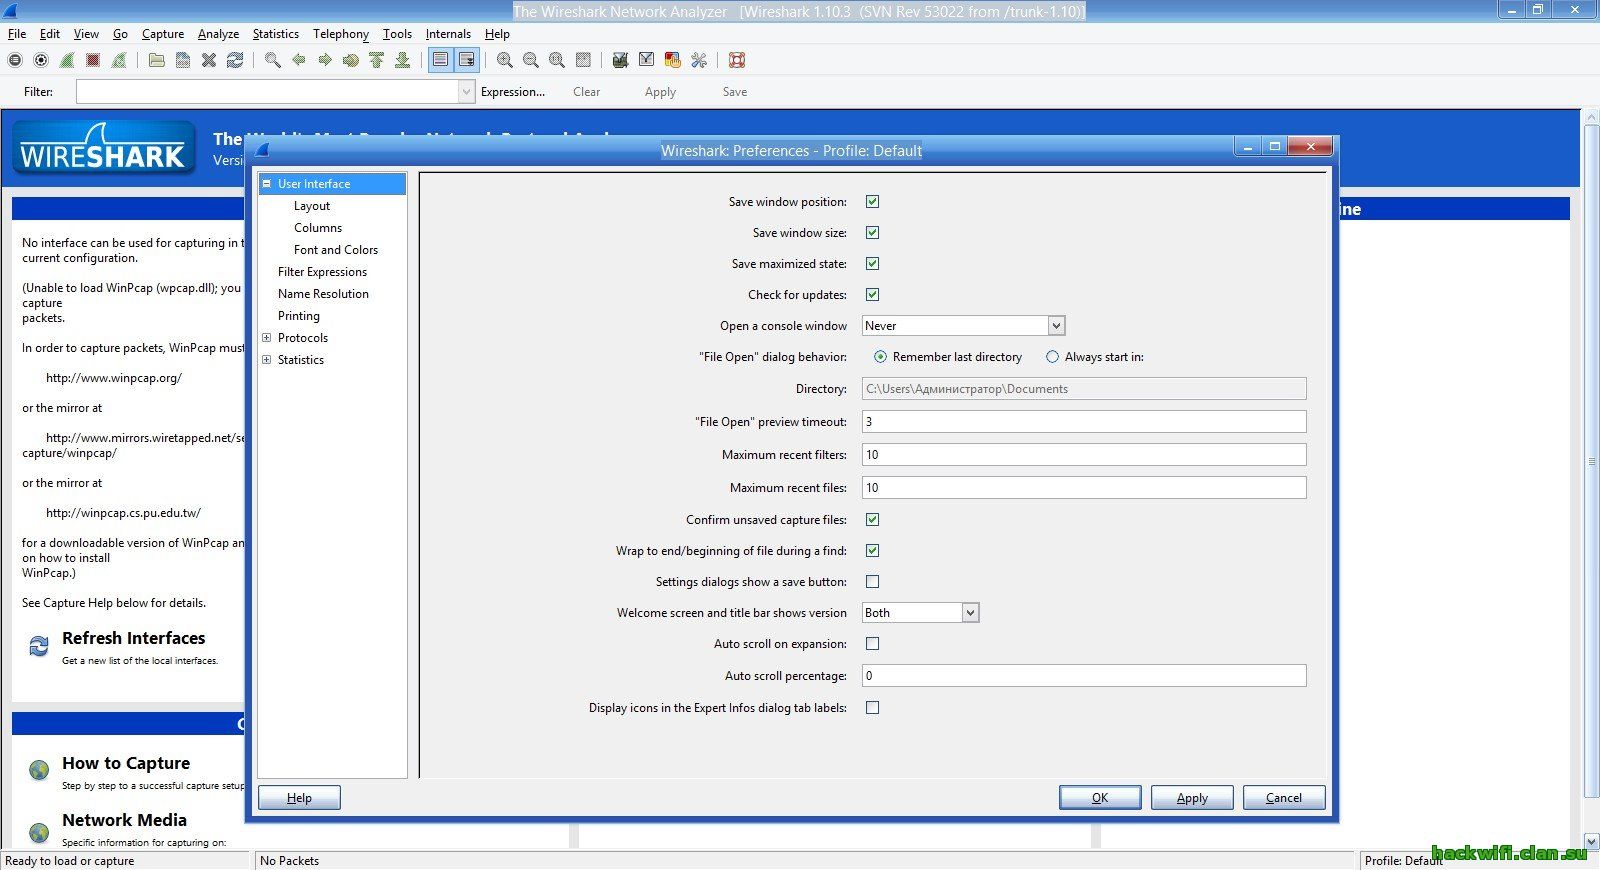Uncheck Save maximized state
This screenshot has height=870, width=1600.
pyautogui.click(x=872, y=264)
